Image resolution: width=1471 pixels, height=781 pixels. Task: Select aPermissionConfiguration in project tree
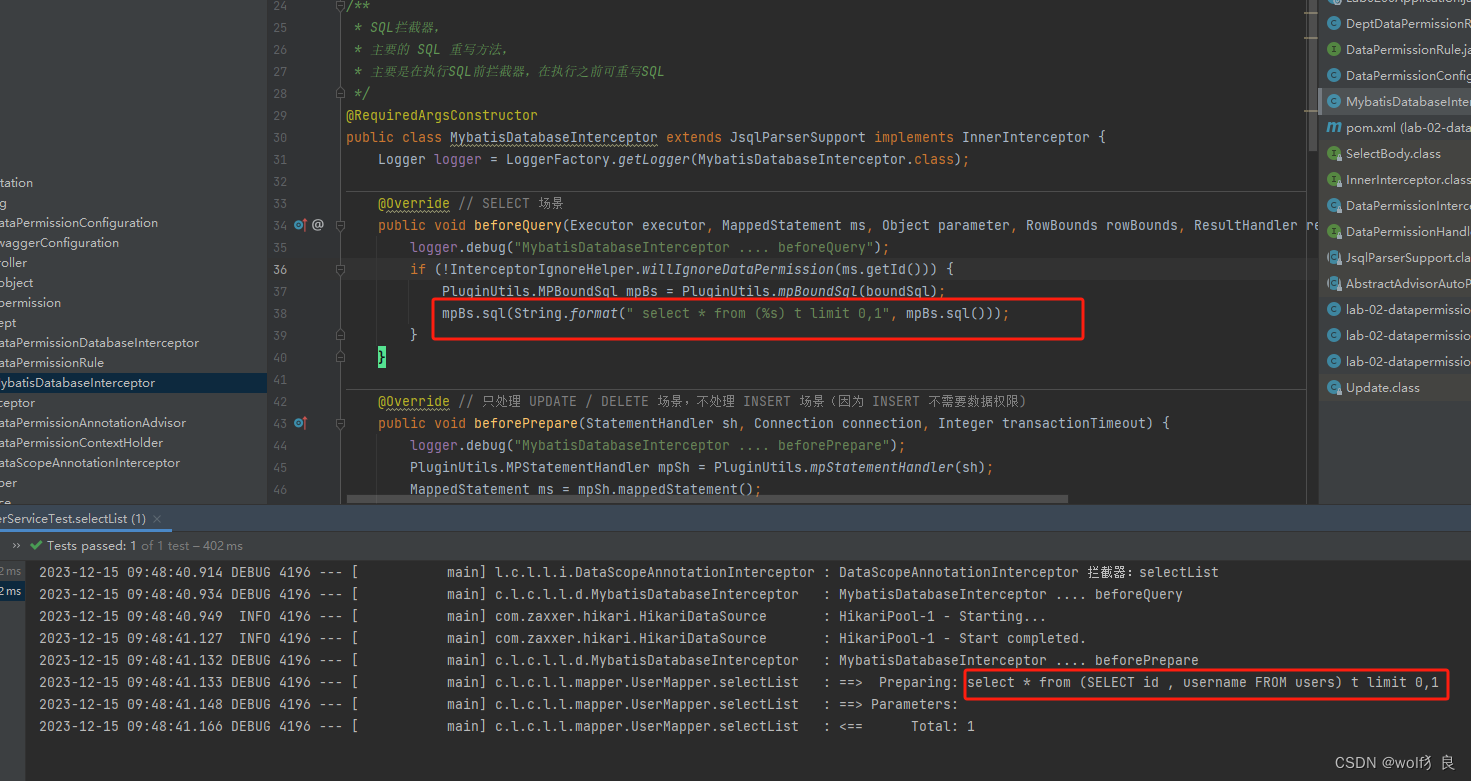point(79,223)
